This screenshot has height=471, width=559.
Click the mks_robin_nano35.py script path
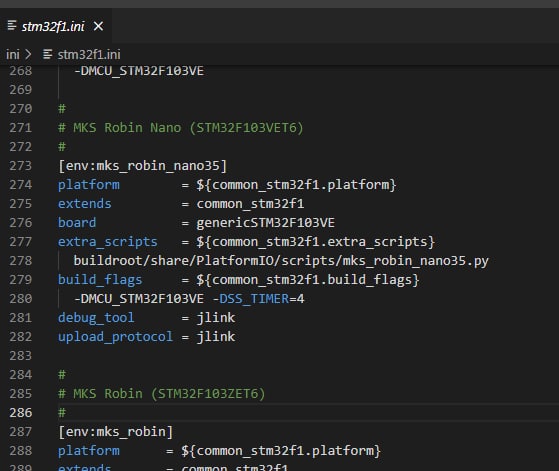tap(281, 261)
